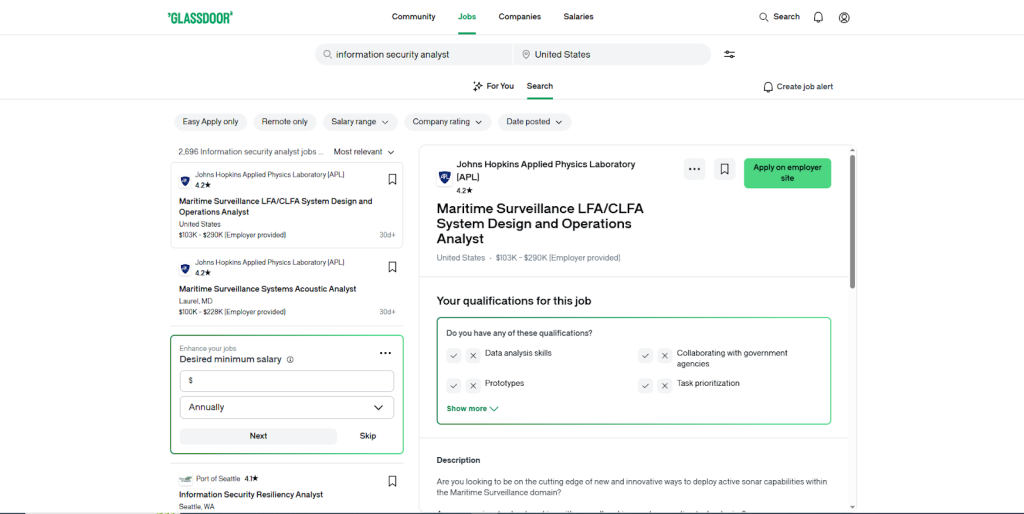Skip the desired minimum salary prompt
Viewport: 1024px width, 514px height.
coord(368,436)
